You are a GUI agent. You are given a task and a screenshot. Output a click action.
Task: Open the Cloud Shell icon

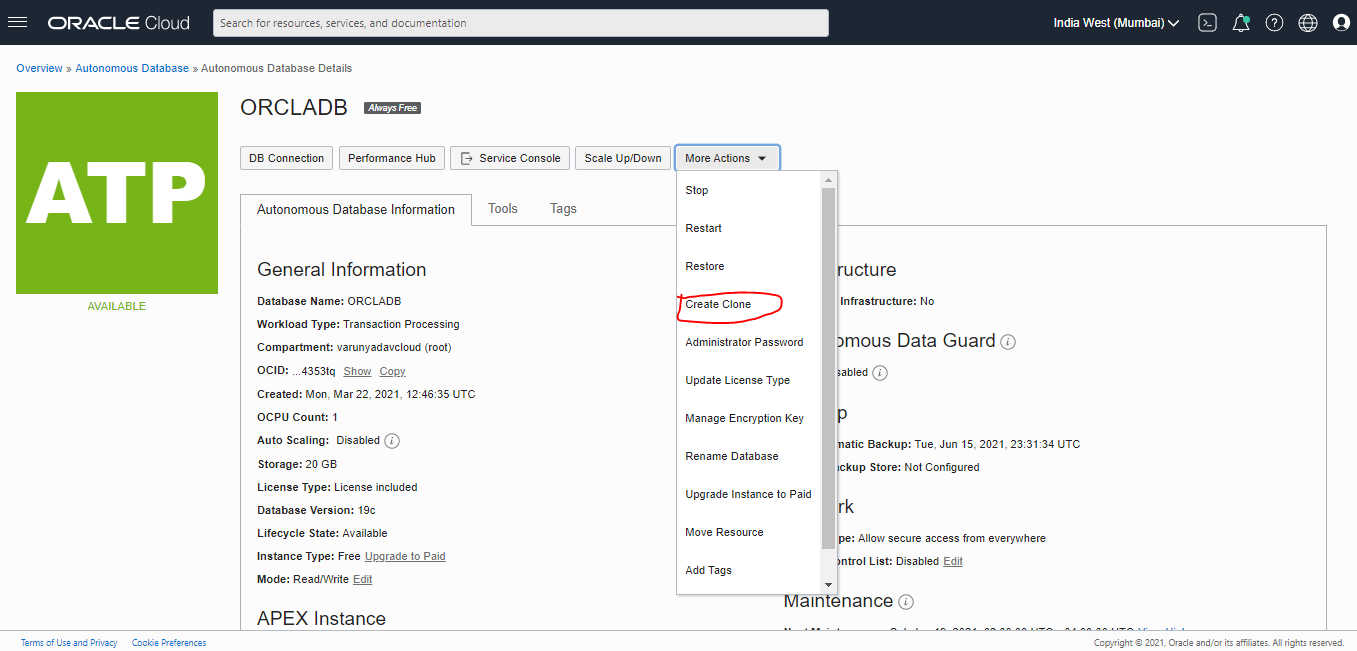click(1207, 22)
